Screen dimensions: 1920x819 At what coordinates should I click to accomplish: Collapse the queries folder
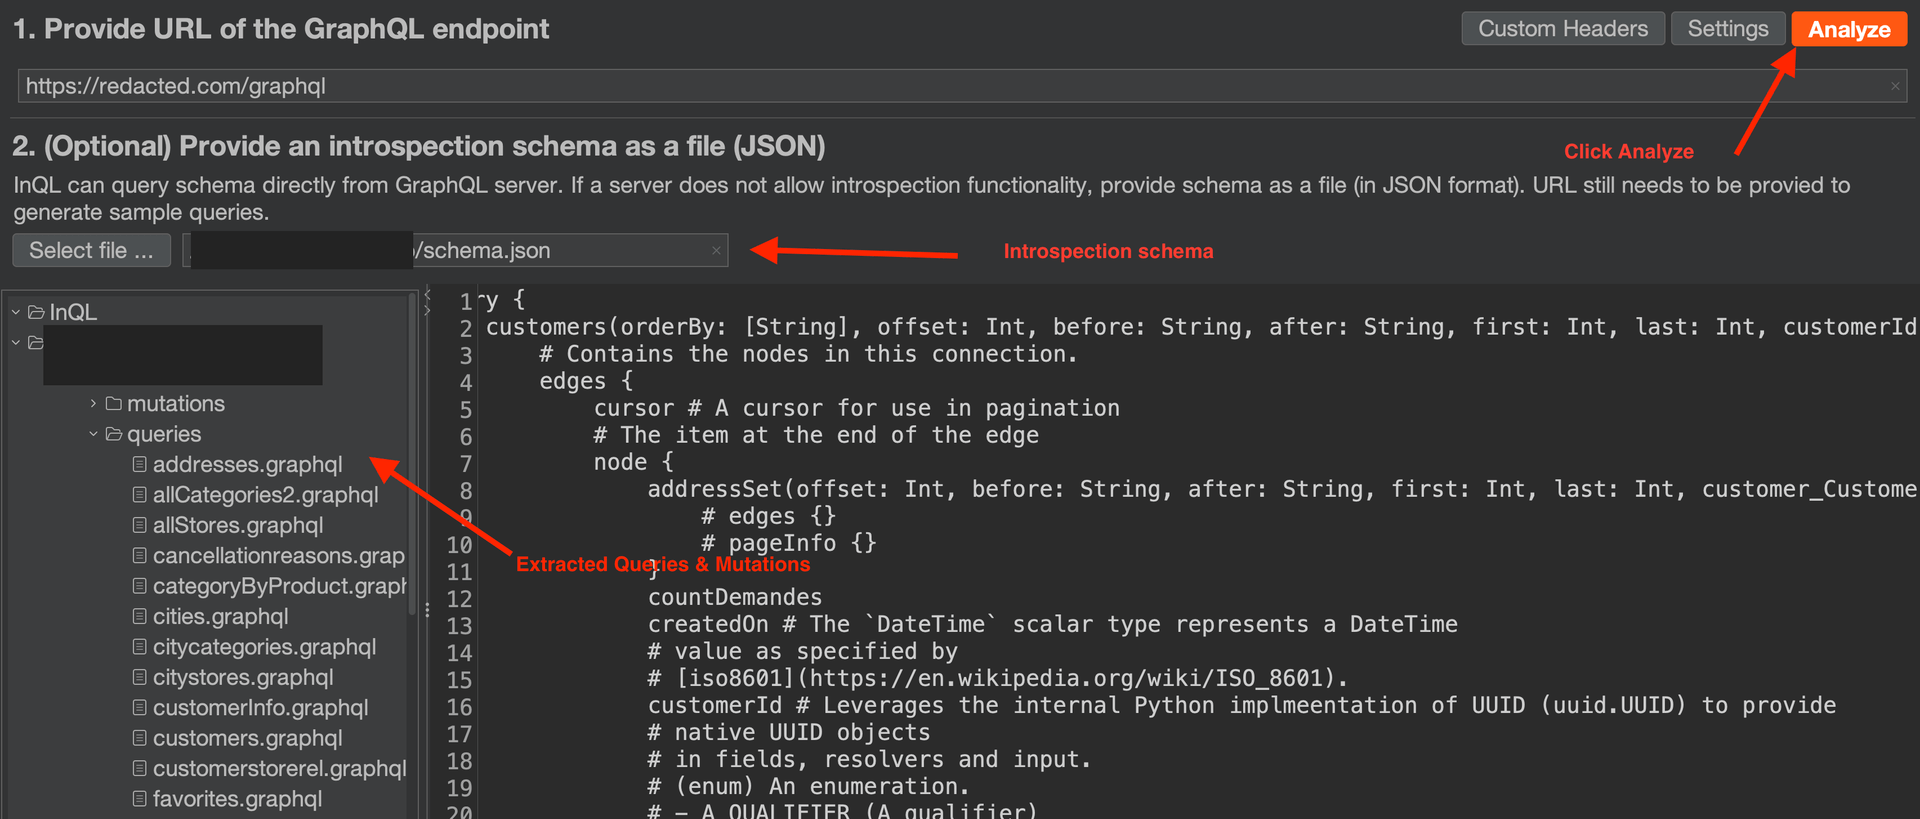point(93,434)
